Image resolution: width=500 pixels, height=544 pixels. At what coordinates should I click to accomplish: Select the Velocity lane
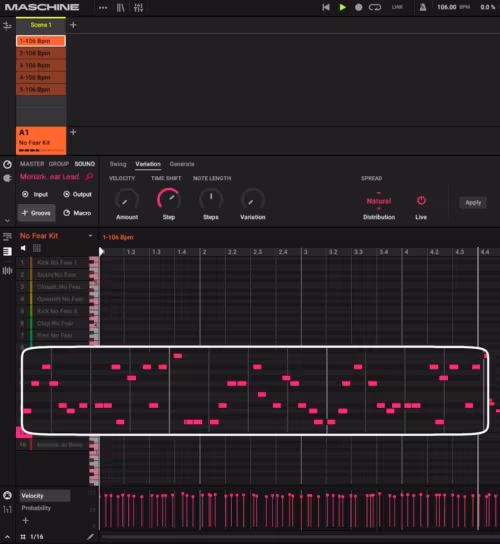click(45, 495)
